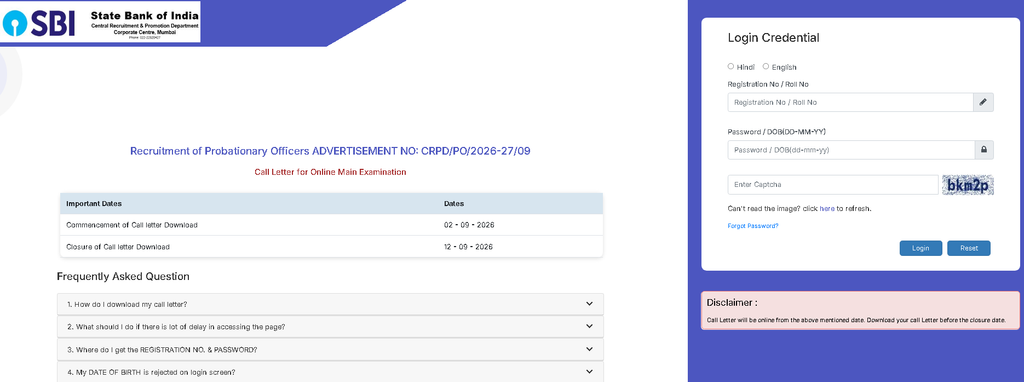Click the chevron arrow on third FAQ row
Screen dimensions: 1024x382
(589, 349)
